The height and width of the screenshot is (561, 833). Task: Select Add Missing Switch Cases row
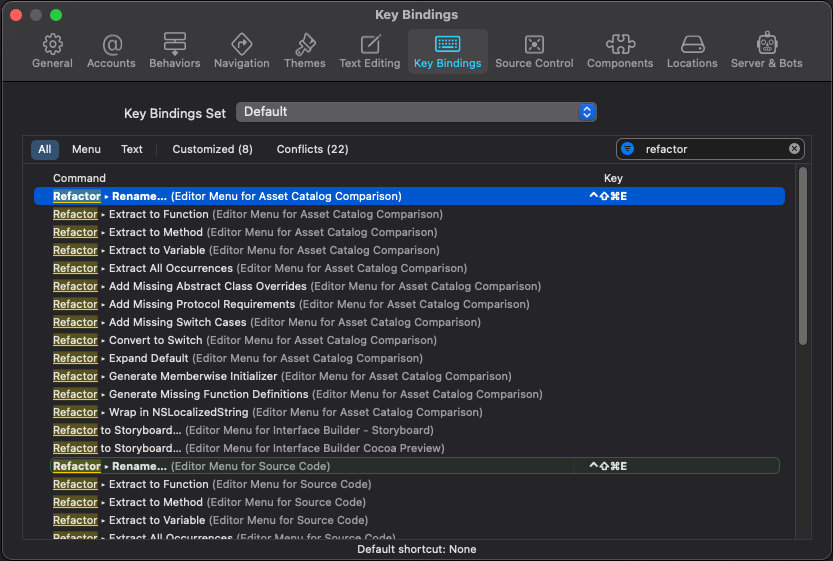click(409, 322)
